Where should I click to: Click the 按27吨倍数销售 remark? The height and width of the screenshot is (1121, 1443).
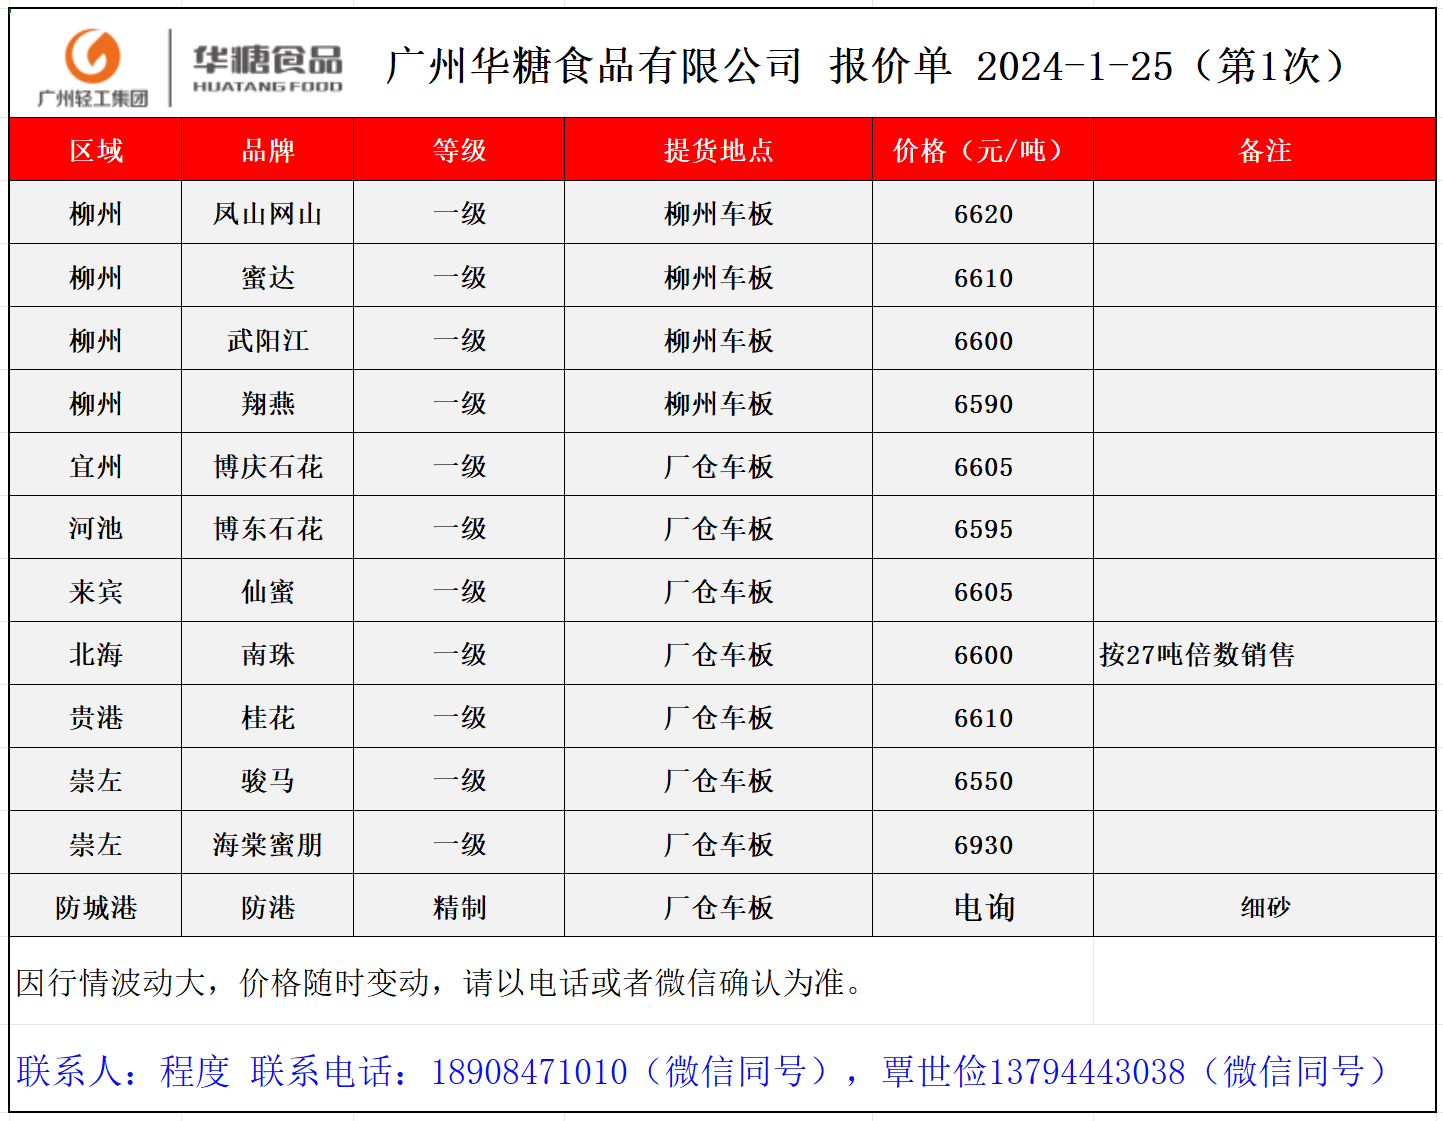click(x=1197, y=655)
